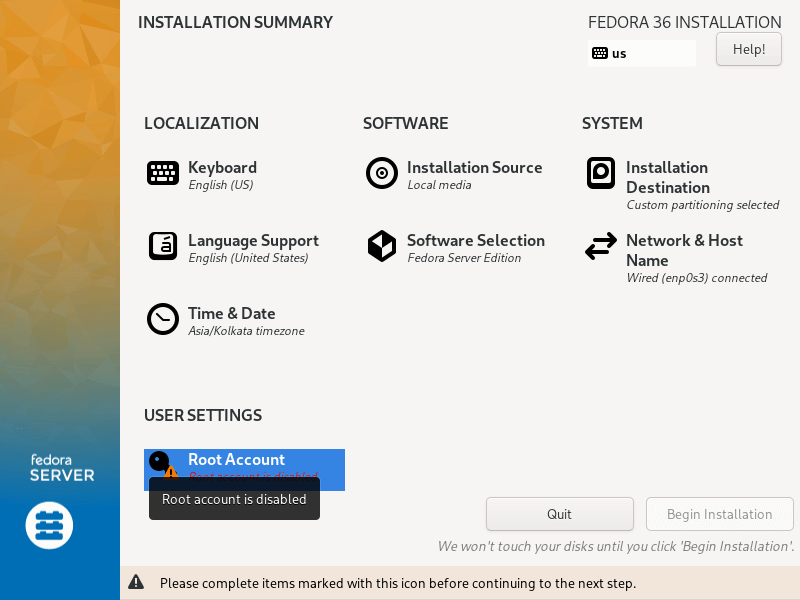Click the Time & Date clock icon
The image size is (800, 600).
click(x=163, y=319)
